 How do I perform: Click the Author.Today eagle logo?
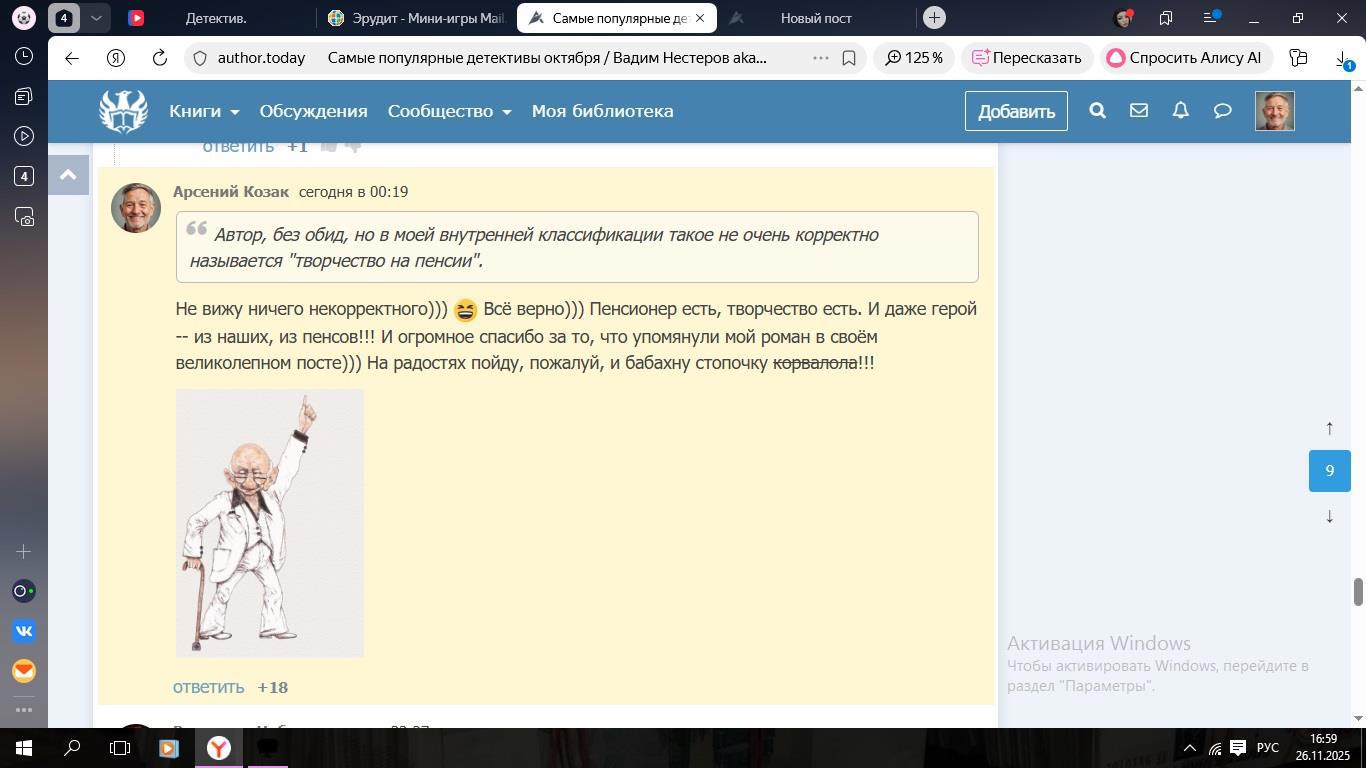123,111
